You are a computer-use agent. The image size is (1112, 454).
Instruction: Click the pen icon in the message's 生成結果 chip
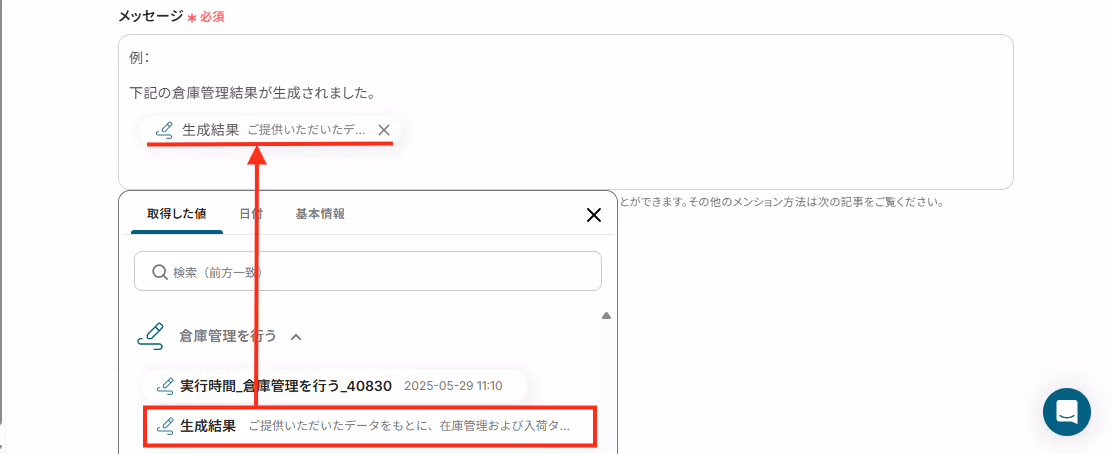pyautogui.click(x=164, y=130)
